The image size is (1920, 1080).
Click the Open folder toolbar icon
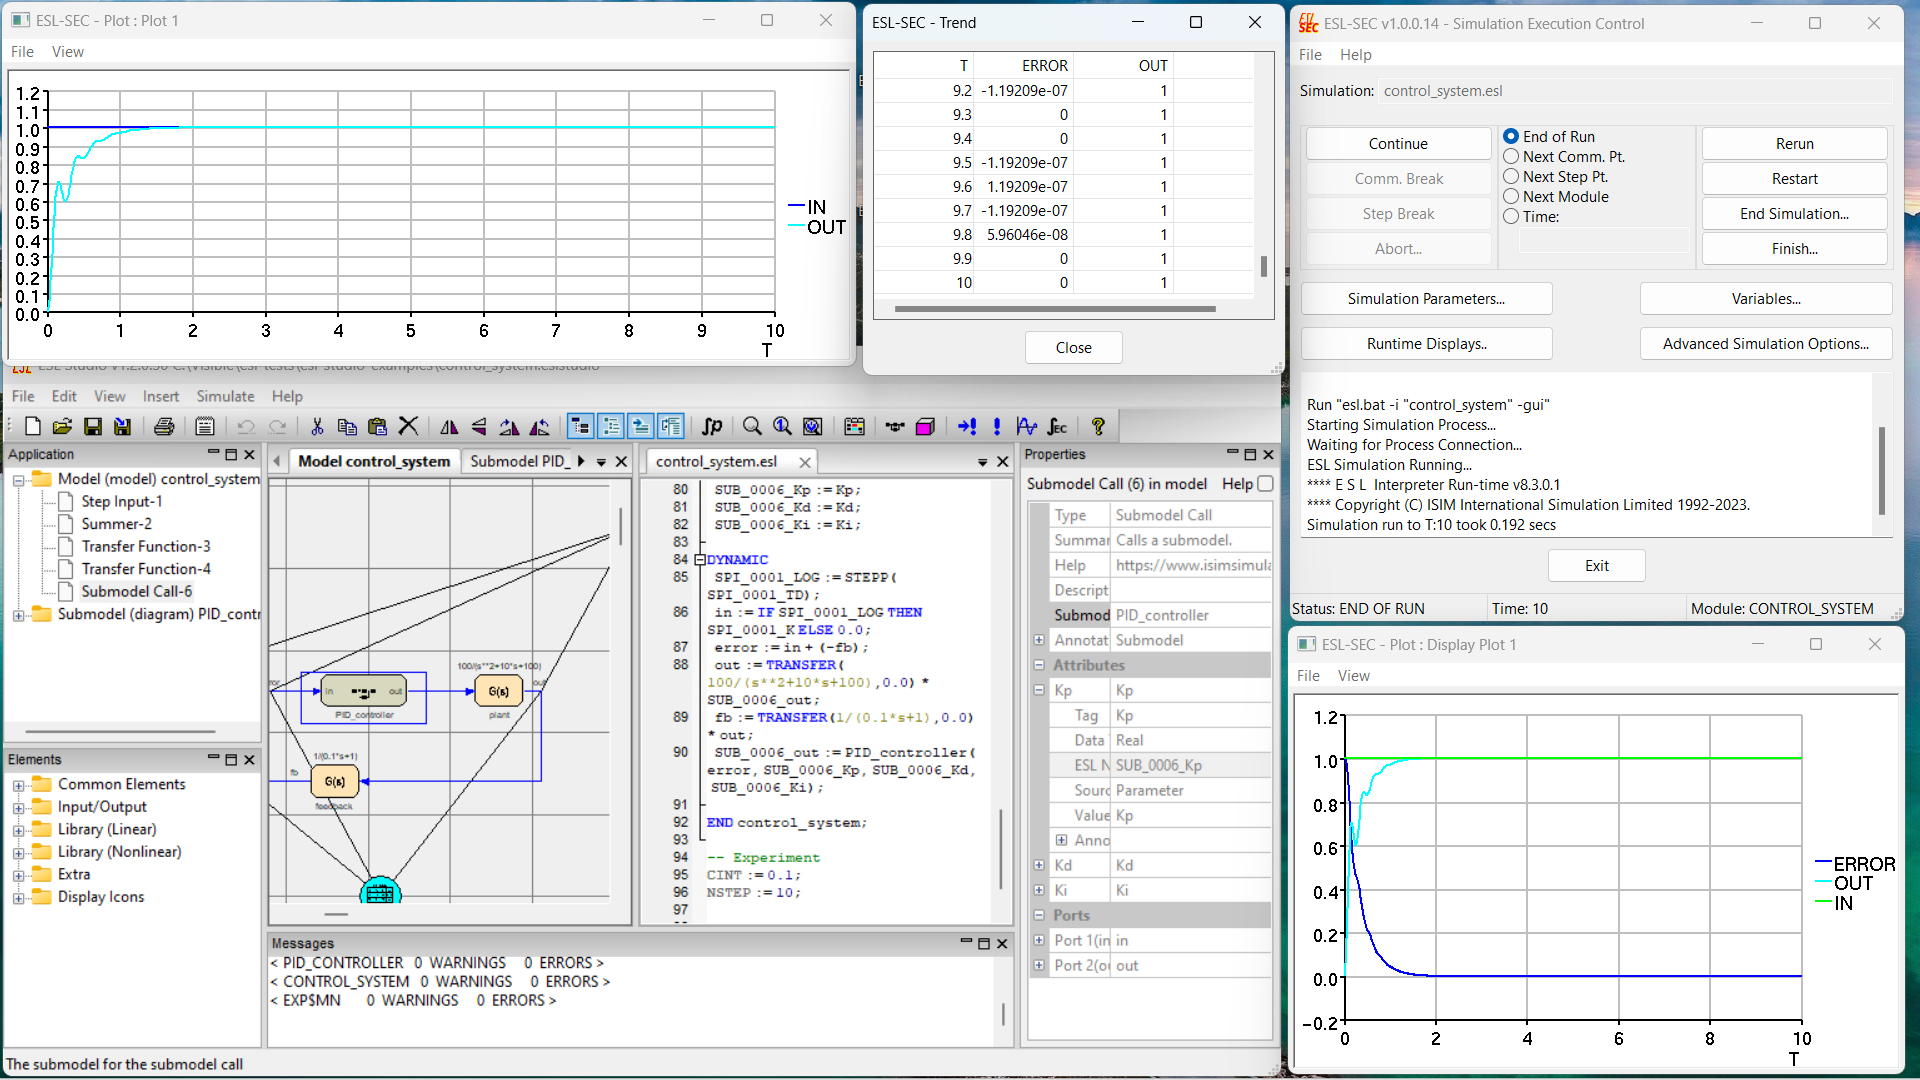pyautogui.click(x=62, y=427)
